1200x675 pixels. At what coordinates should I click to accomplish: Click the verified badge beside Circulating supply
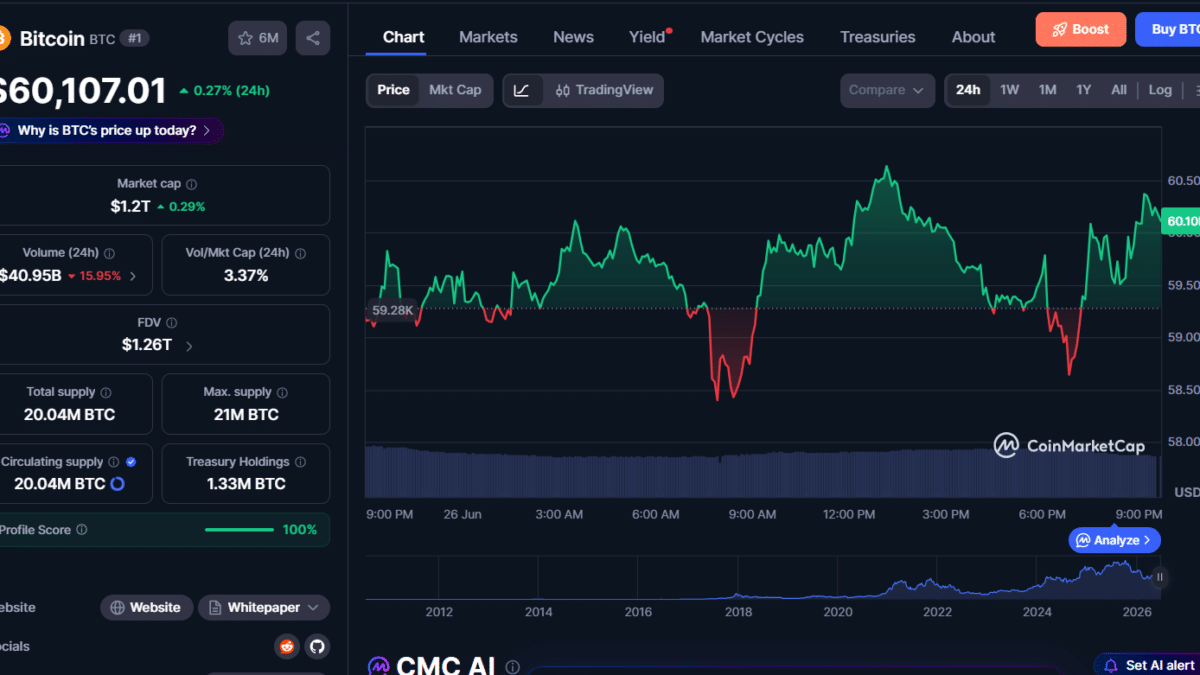click(131, 462)
